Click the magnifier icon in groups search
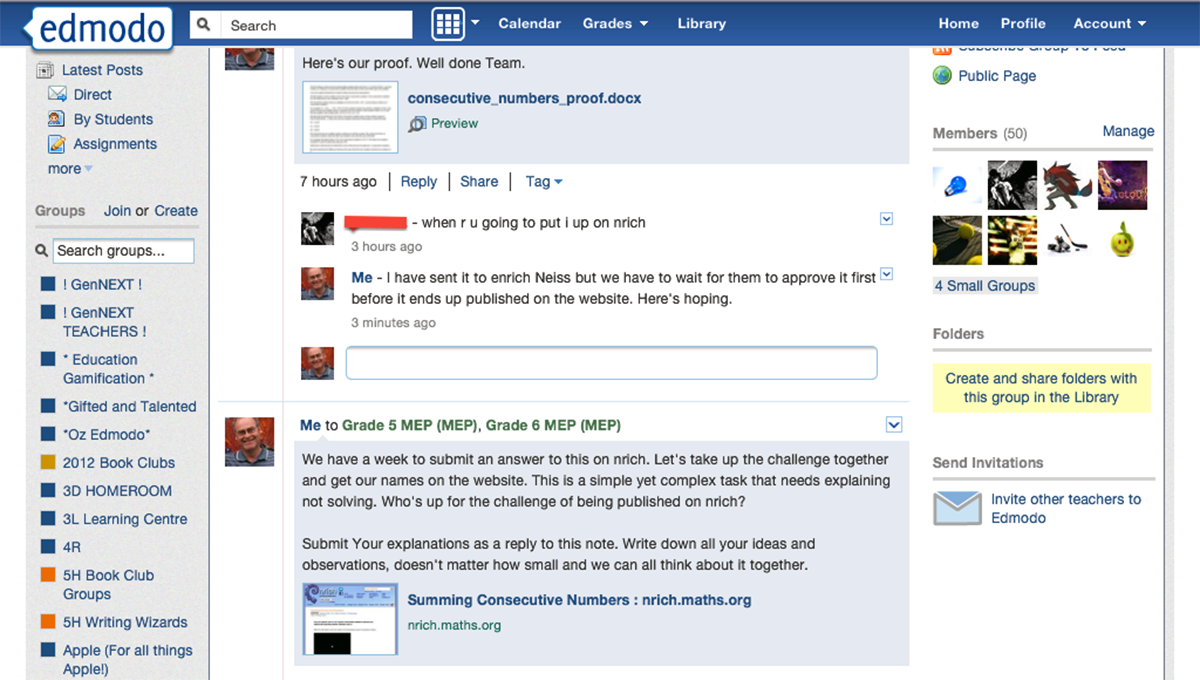This screenshot has height=680, width=1200. (x=41, y=251)
